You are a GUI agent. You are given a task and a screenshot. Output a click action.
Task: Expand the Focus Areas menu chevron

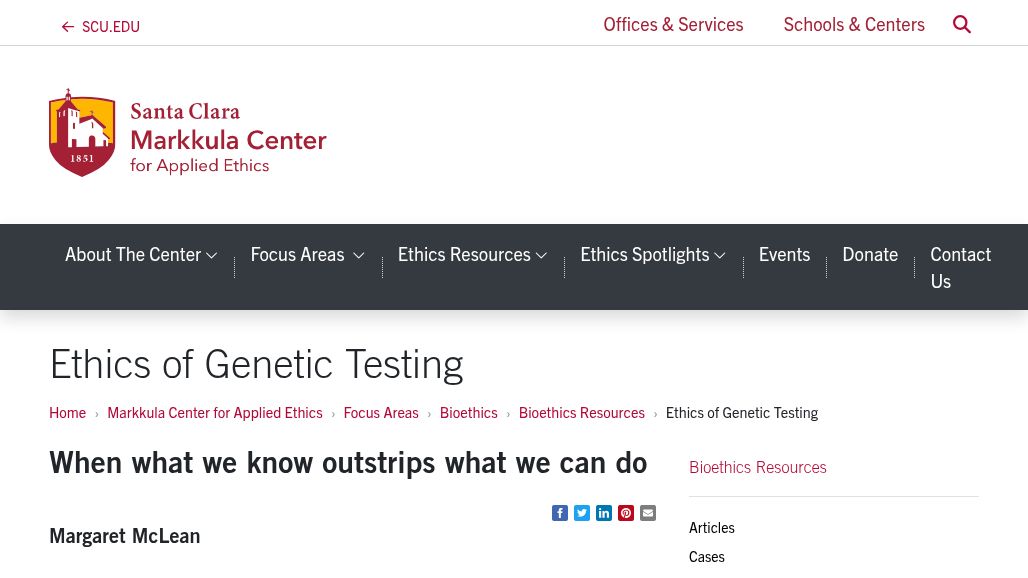coord(358,256)
